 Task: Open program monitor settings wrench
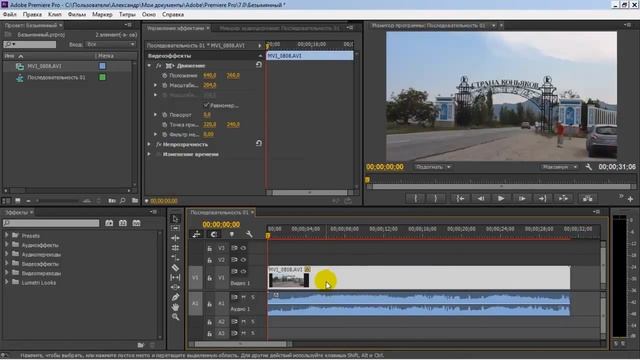click(x=589, y=167)
